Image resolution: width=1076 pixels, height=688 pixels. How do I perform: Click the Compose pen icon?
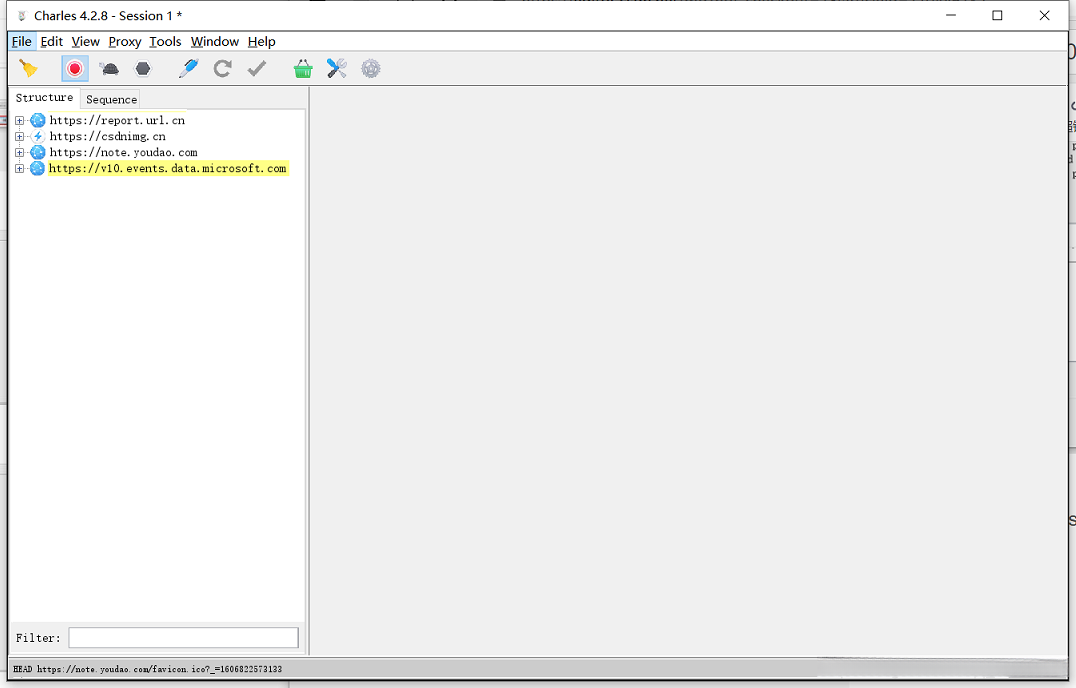click(188, 69)
